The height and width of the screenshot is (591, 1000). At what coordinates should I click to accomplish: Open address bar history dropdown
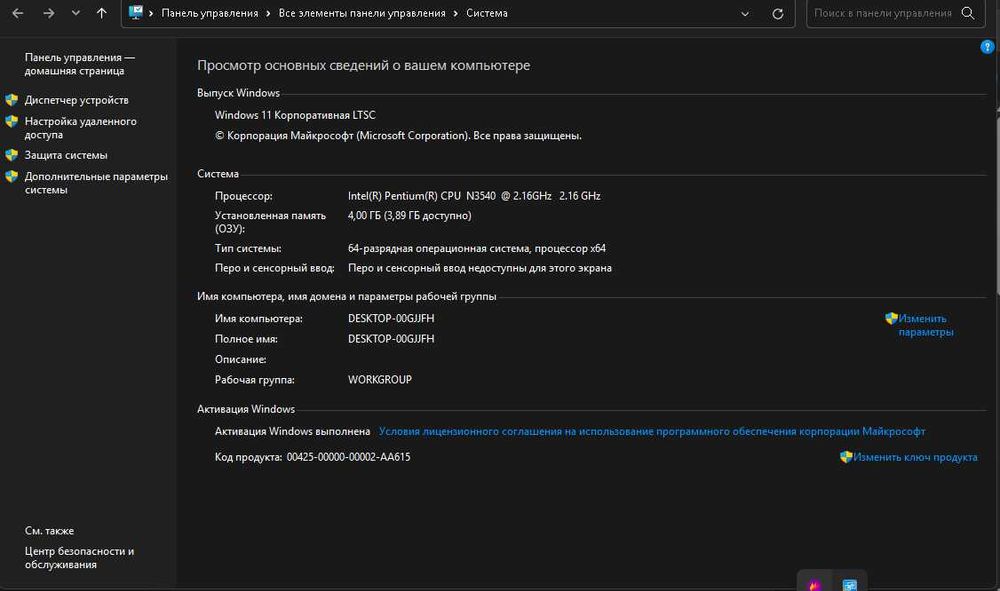click(x=745, y=13)
